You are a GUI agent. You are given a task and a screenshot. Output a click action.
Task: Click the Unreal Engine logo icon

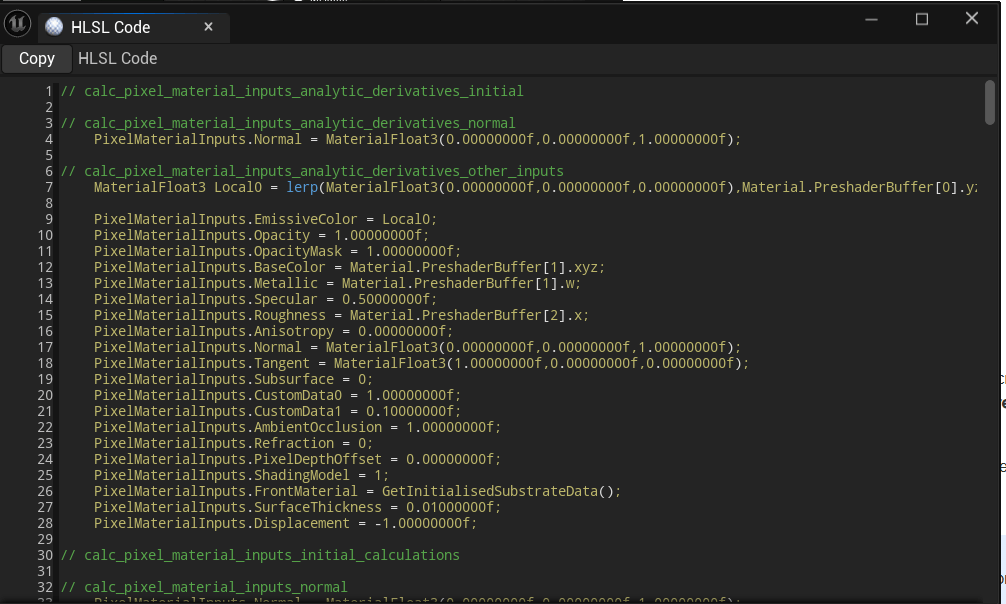[17, 25]
